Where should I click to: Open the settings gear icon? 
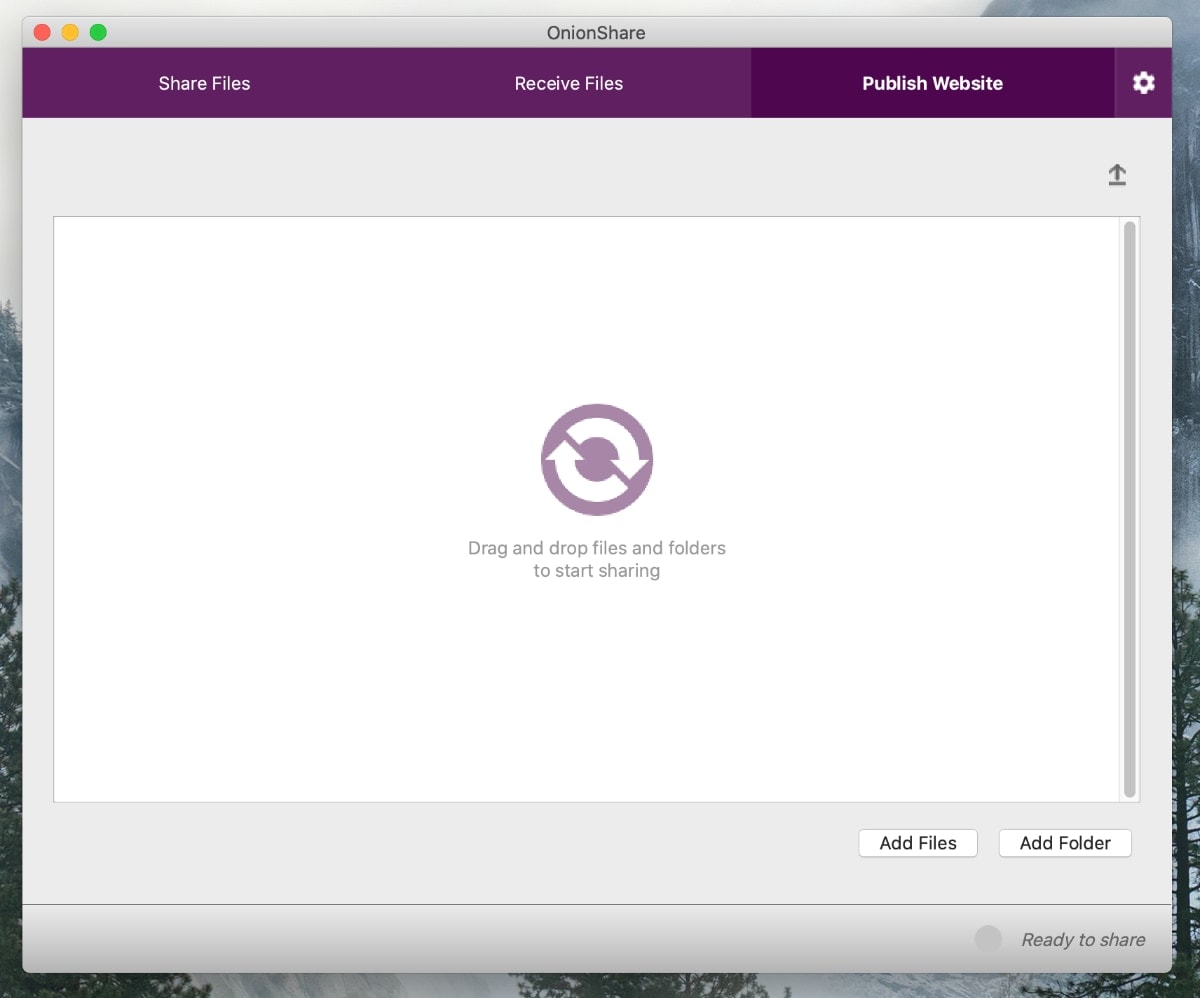pos(1143,83)
